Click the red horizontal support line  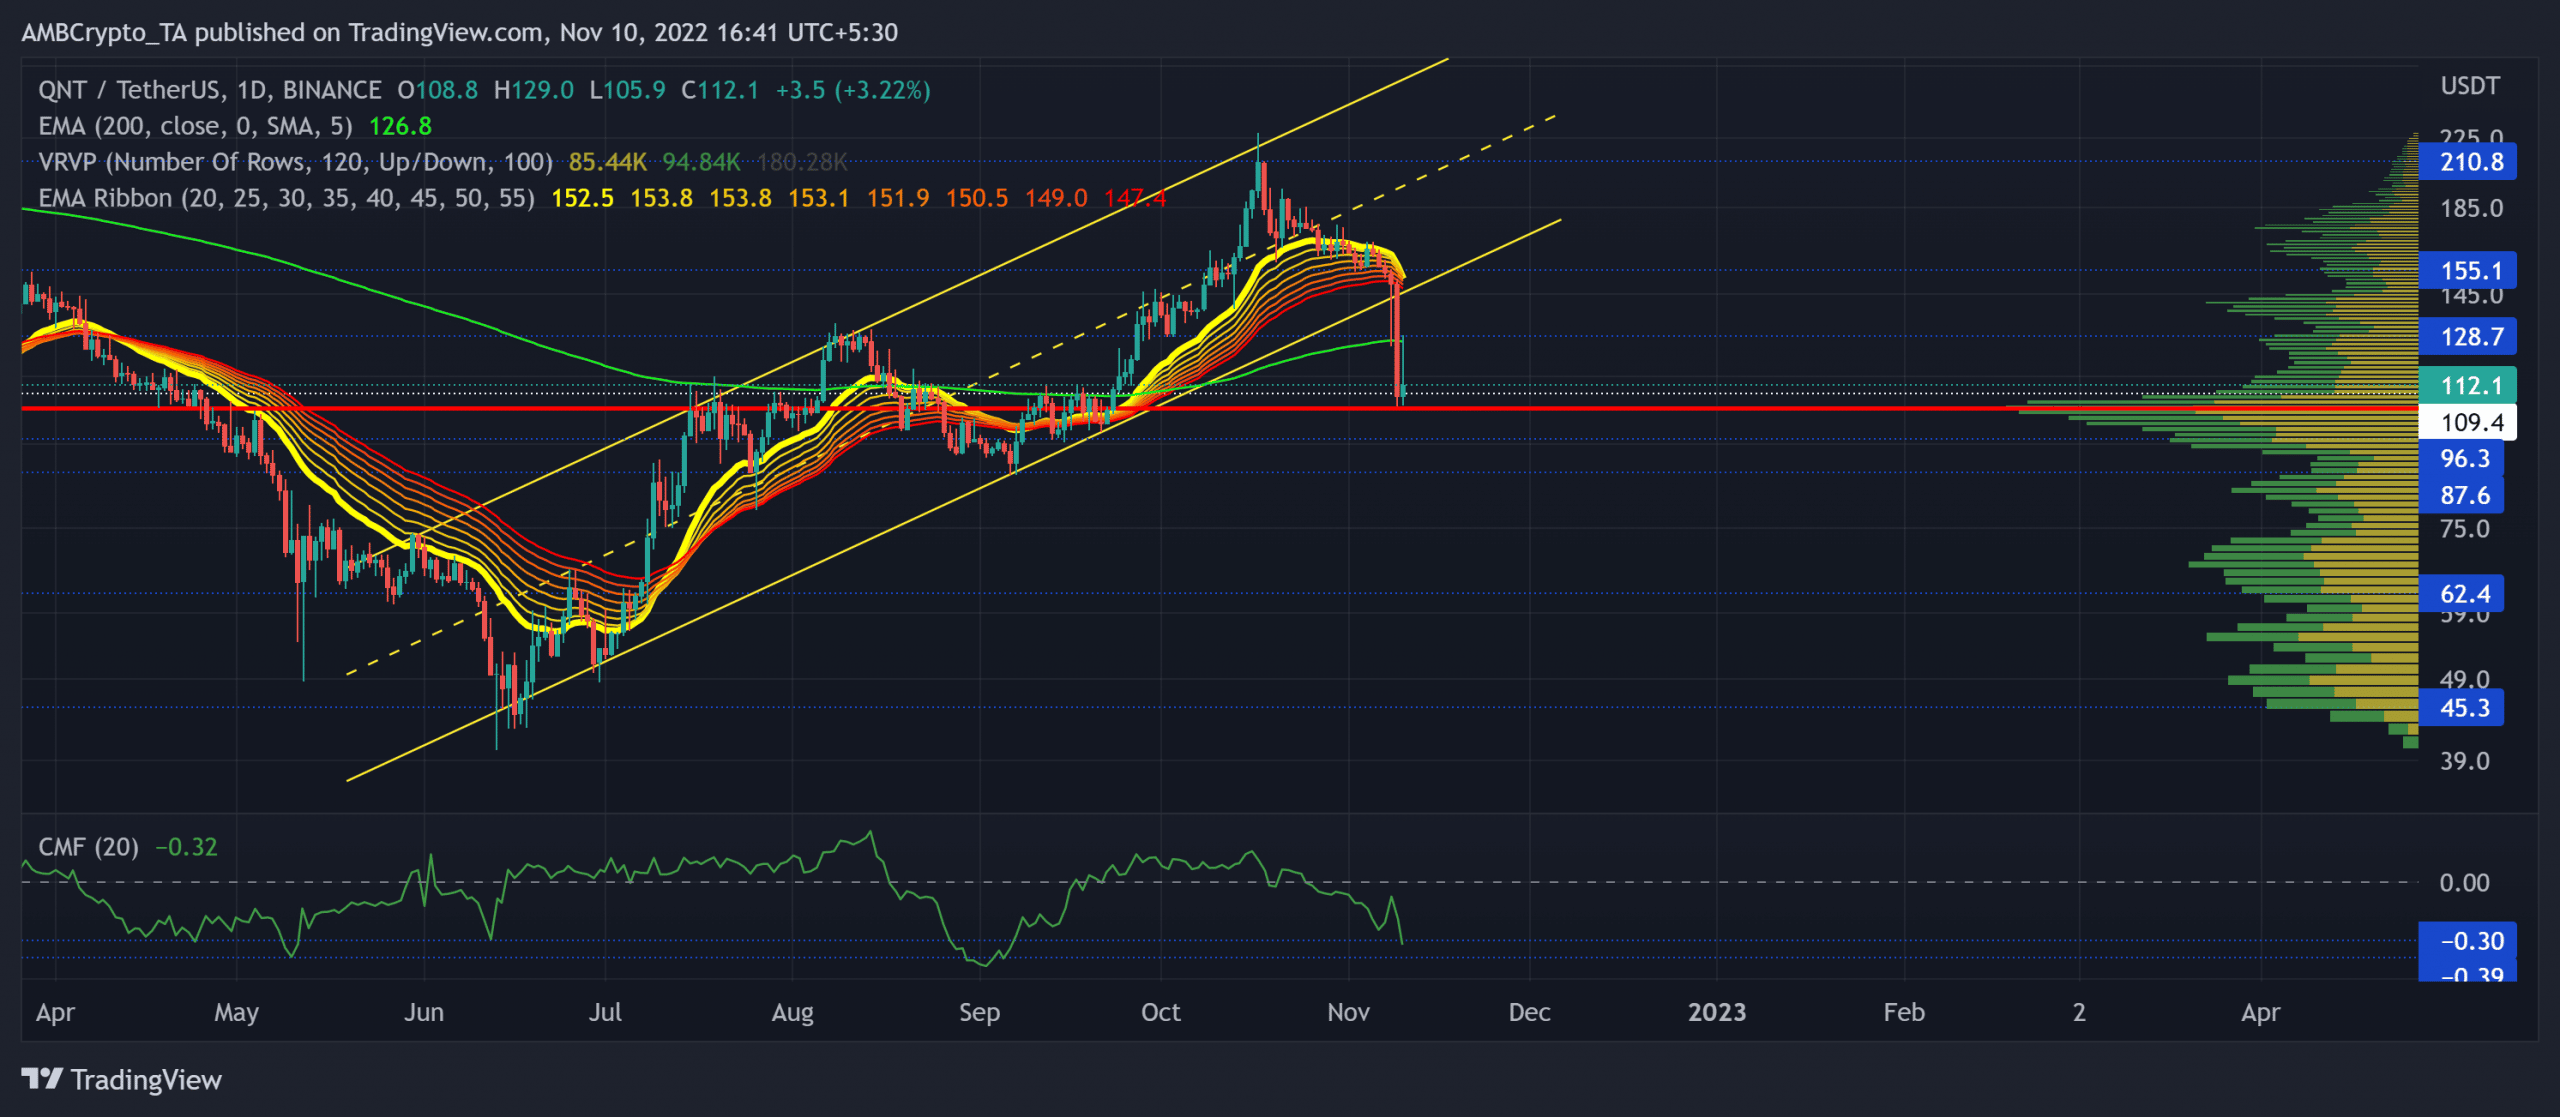click(1000, 408)
